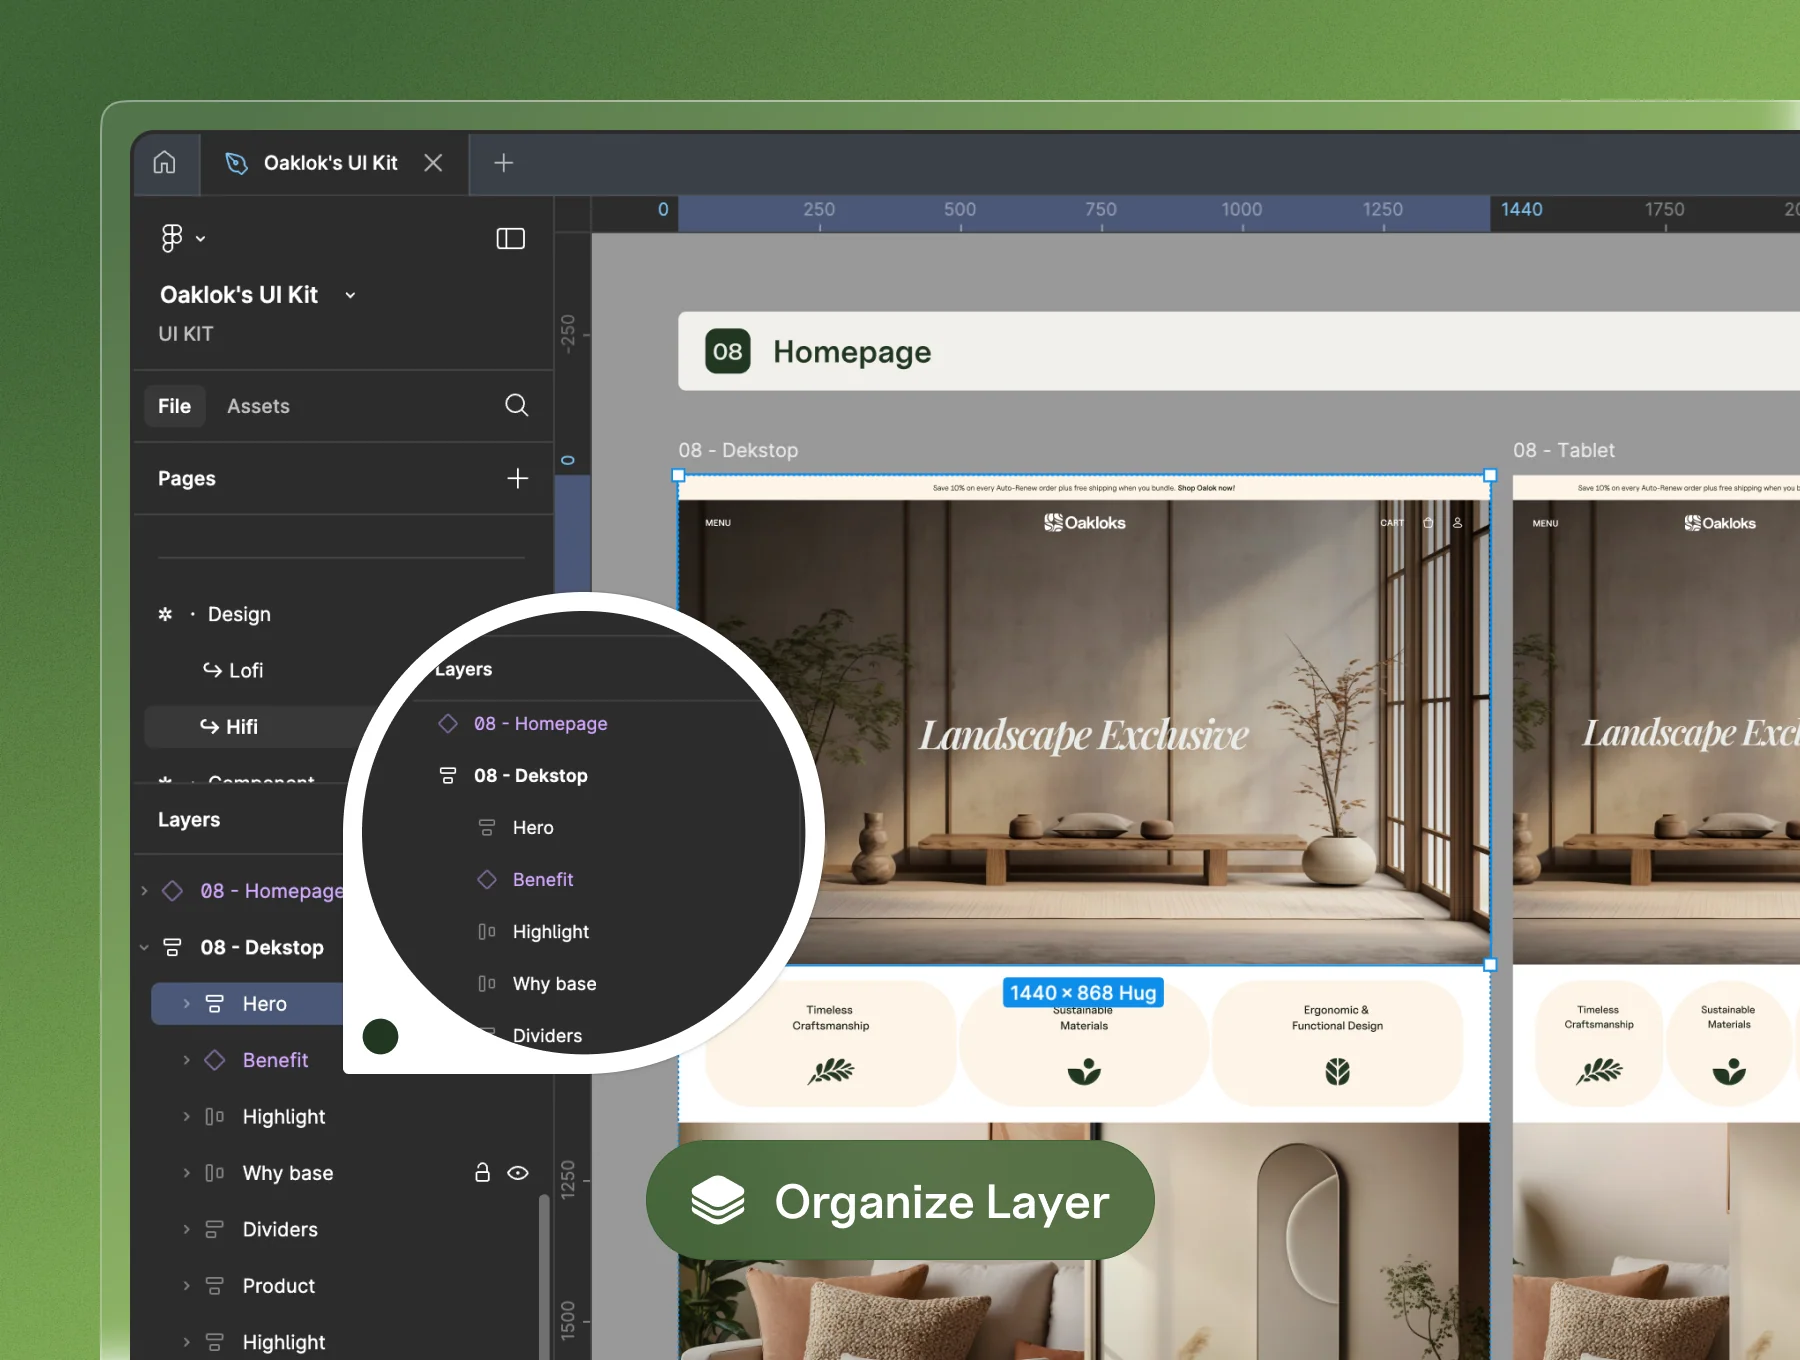The image size is (1800, 1360).
Task: Open the Oaklok's UI Kit file name dropdown
Action: 350,295
